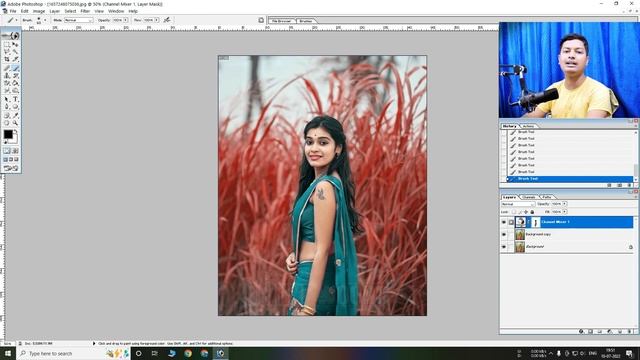640x360 pixels.
Task: Select the Lasso tool
Action: [7, 52]
